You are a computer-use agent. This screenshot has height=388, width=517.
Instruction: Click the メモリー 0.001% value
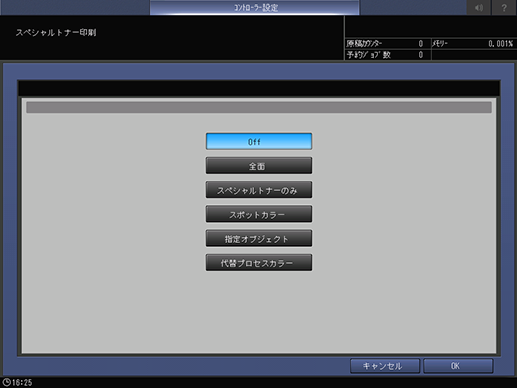click(500, 44)
